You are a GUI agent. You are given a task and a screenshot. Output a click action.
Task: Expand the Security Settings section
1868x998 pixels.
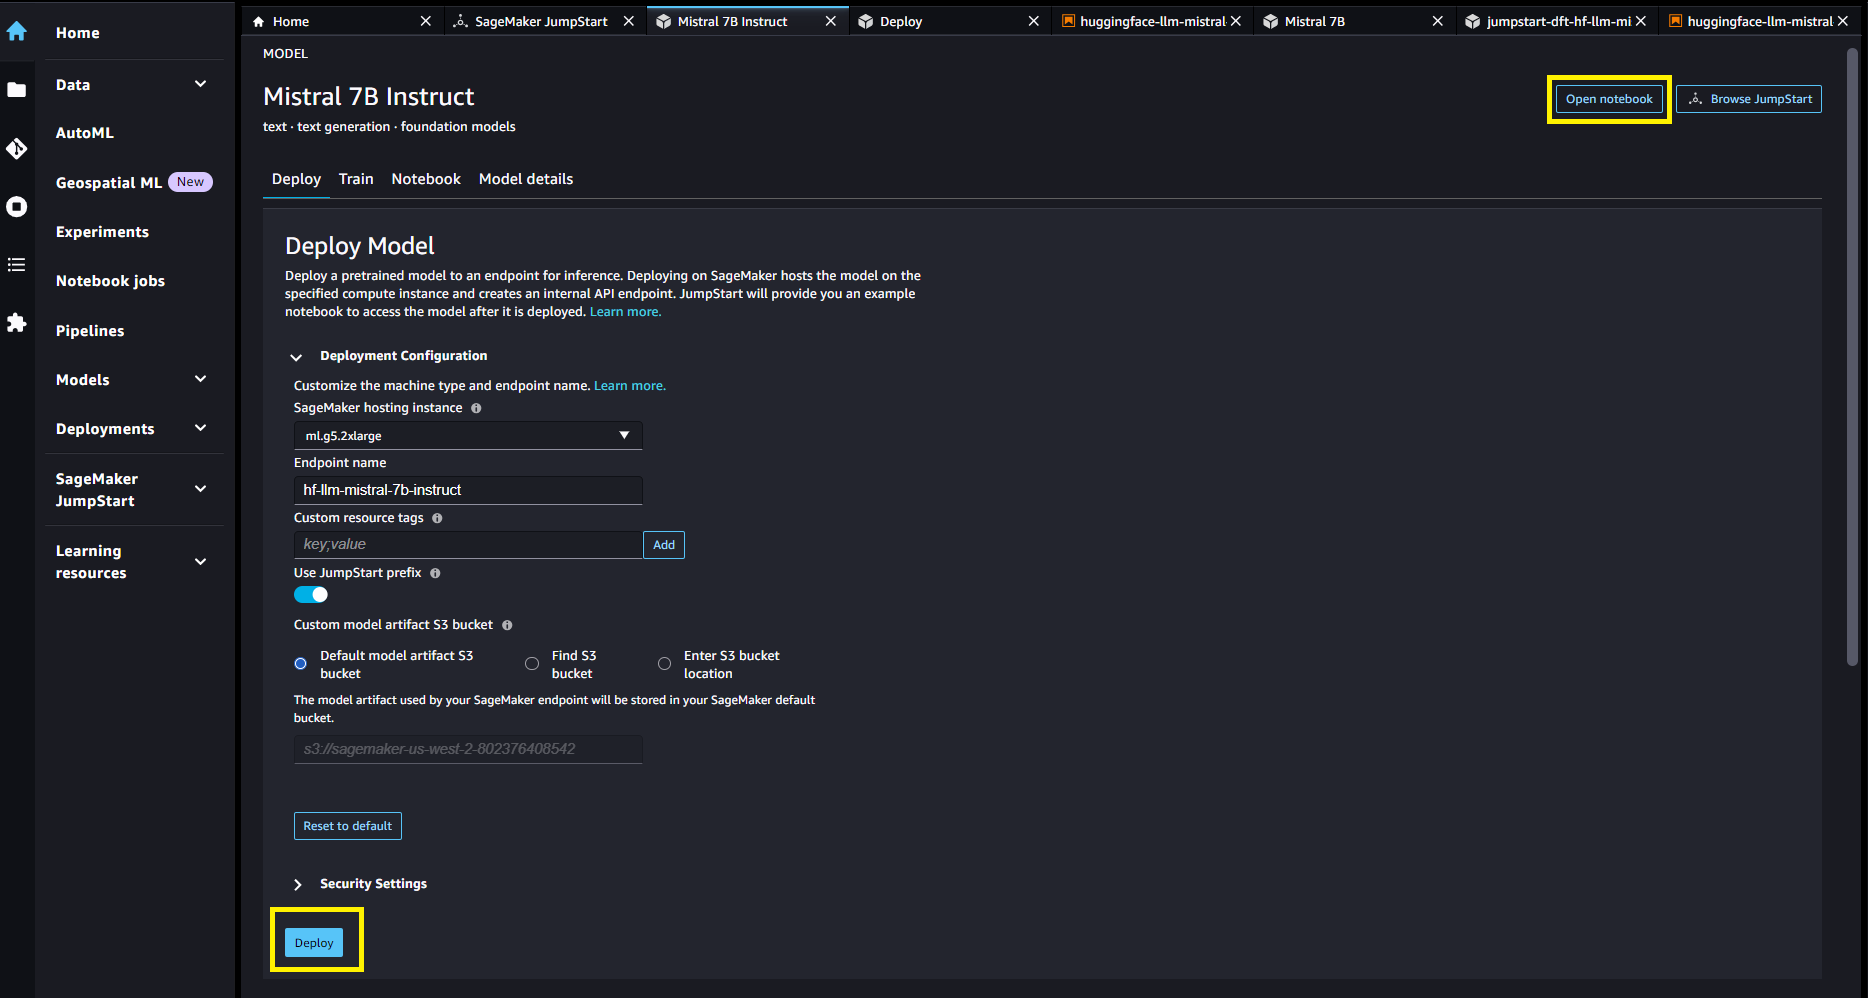(298, 885)
